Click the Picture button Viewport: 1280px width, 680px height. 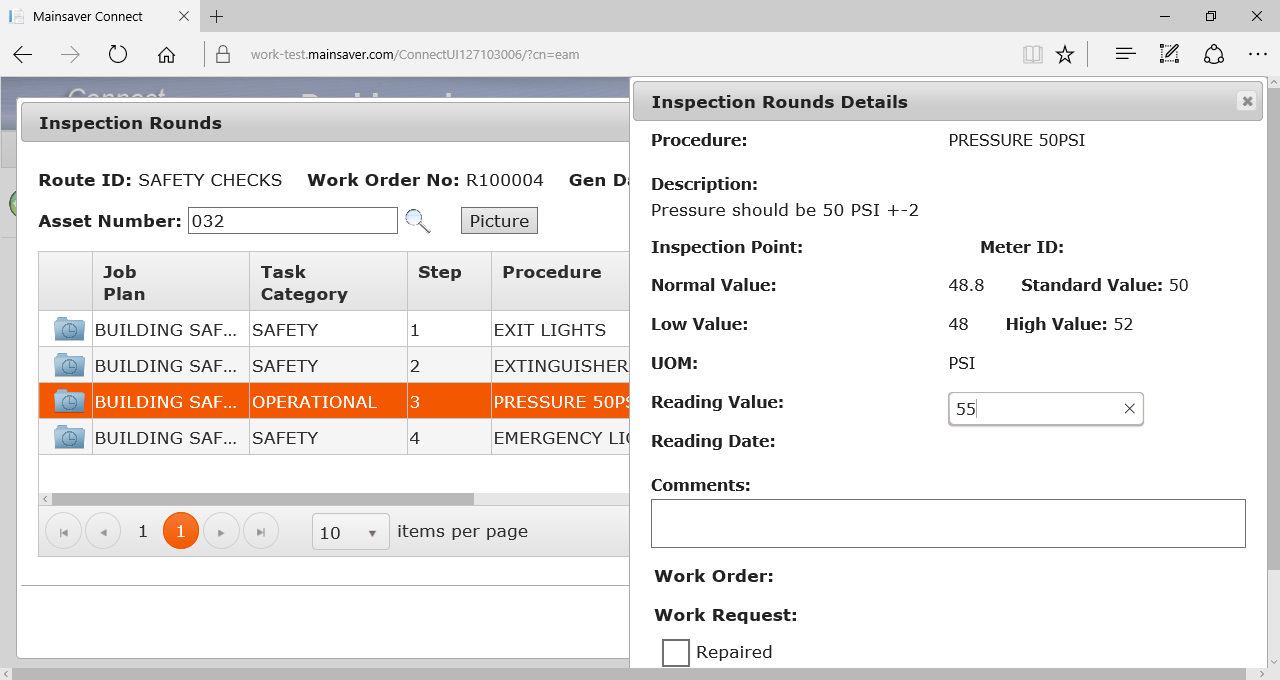(x=498, y=220)
